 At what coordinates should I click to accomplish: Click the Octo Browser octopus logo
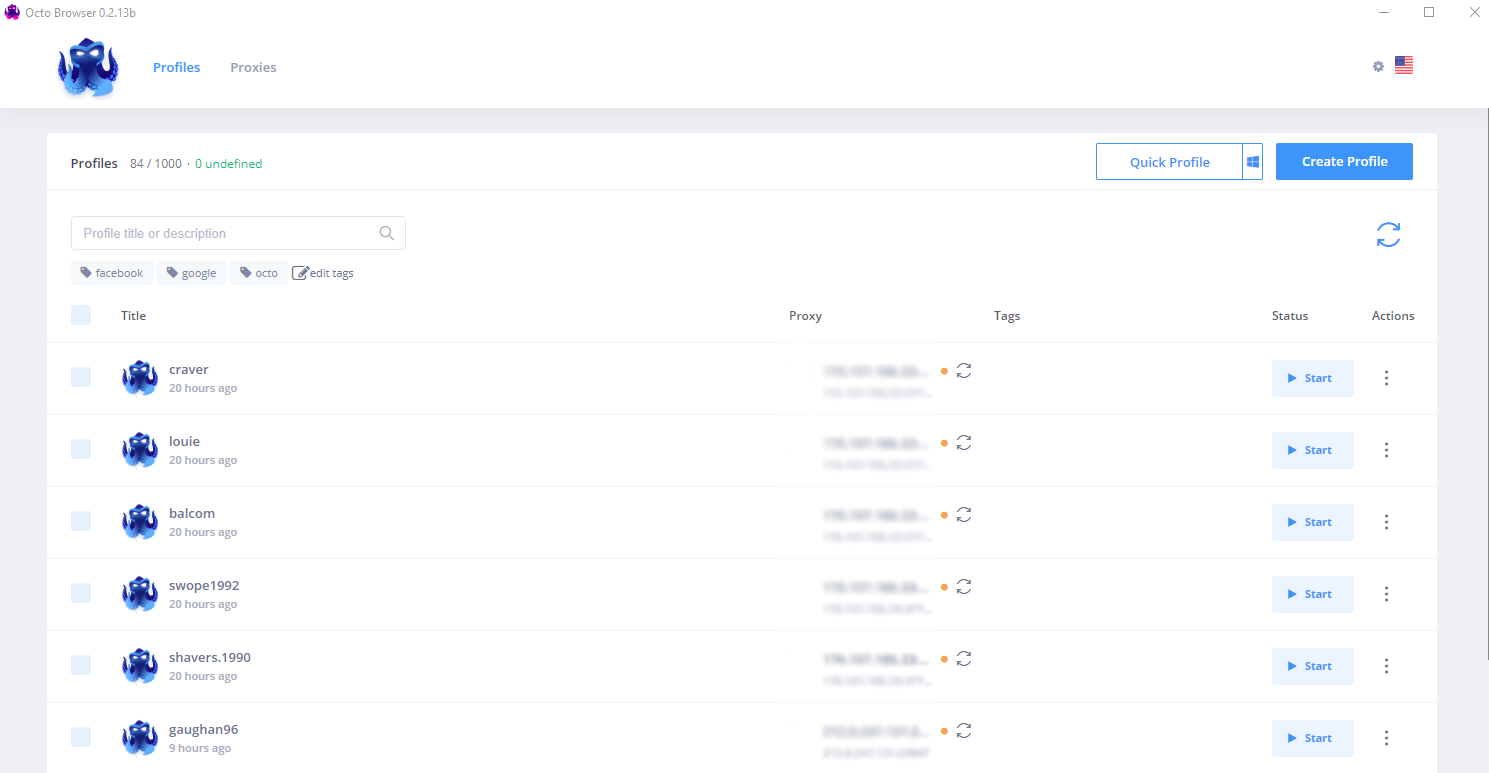pyautogui.click(x=88, y=68)
